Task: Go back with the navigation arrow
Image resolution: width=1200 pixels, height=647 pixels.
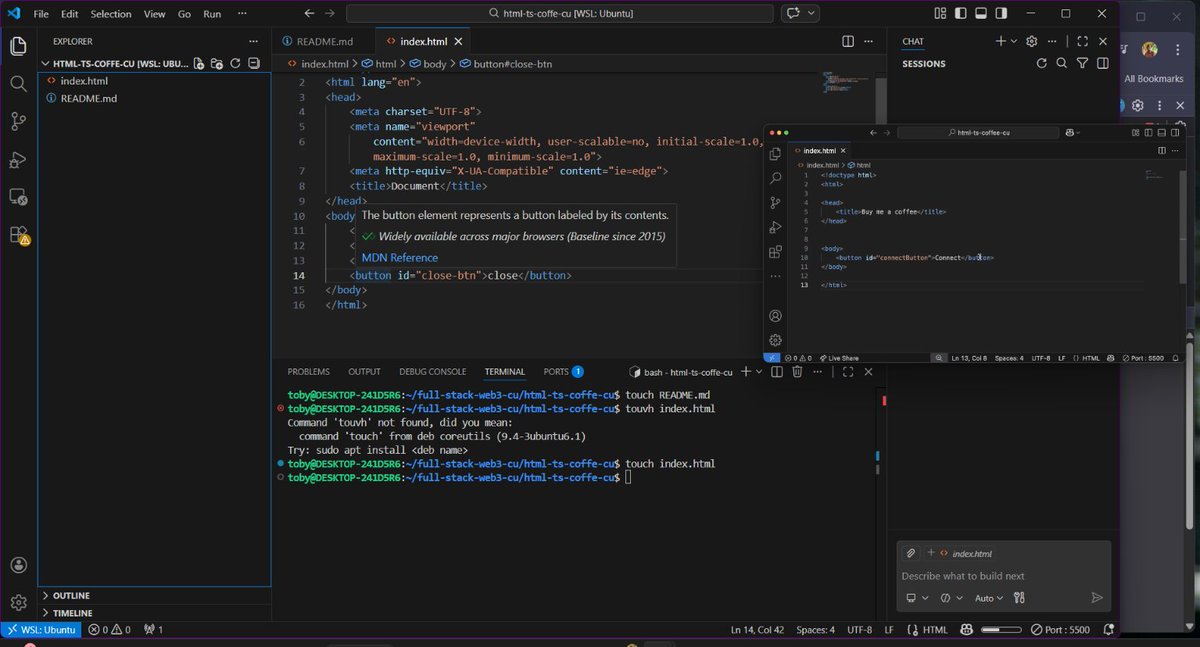Action: 308,14
